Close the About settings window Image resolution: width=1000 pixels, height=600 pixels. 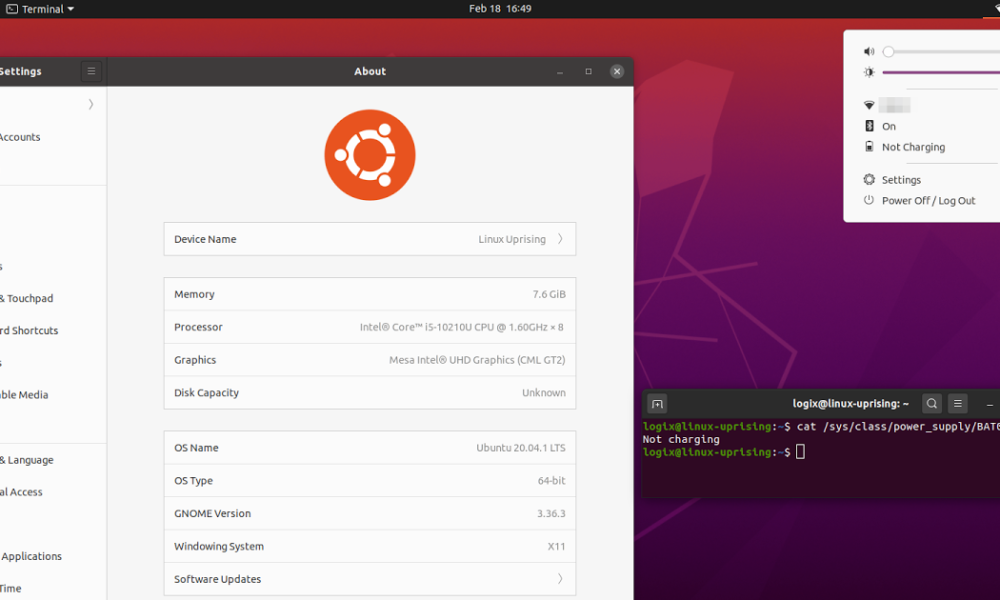pyautogui.click(x=617, y=71)
